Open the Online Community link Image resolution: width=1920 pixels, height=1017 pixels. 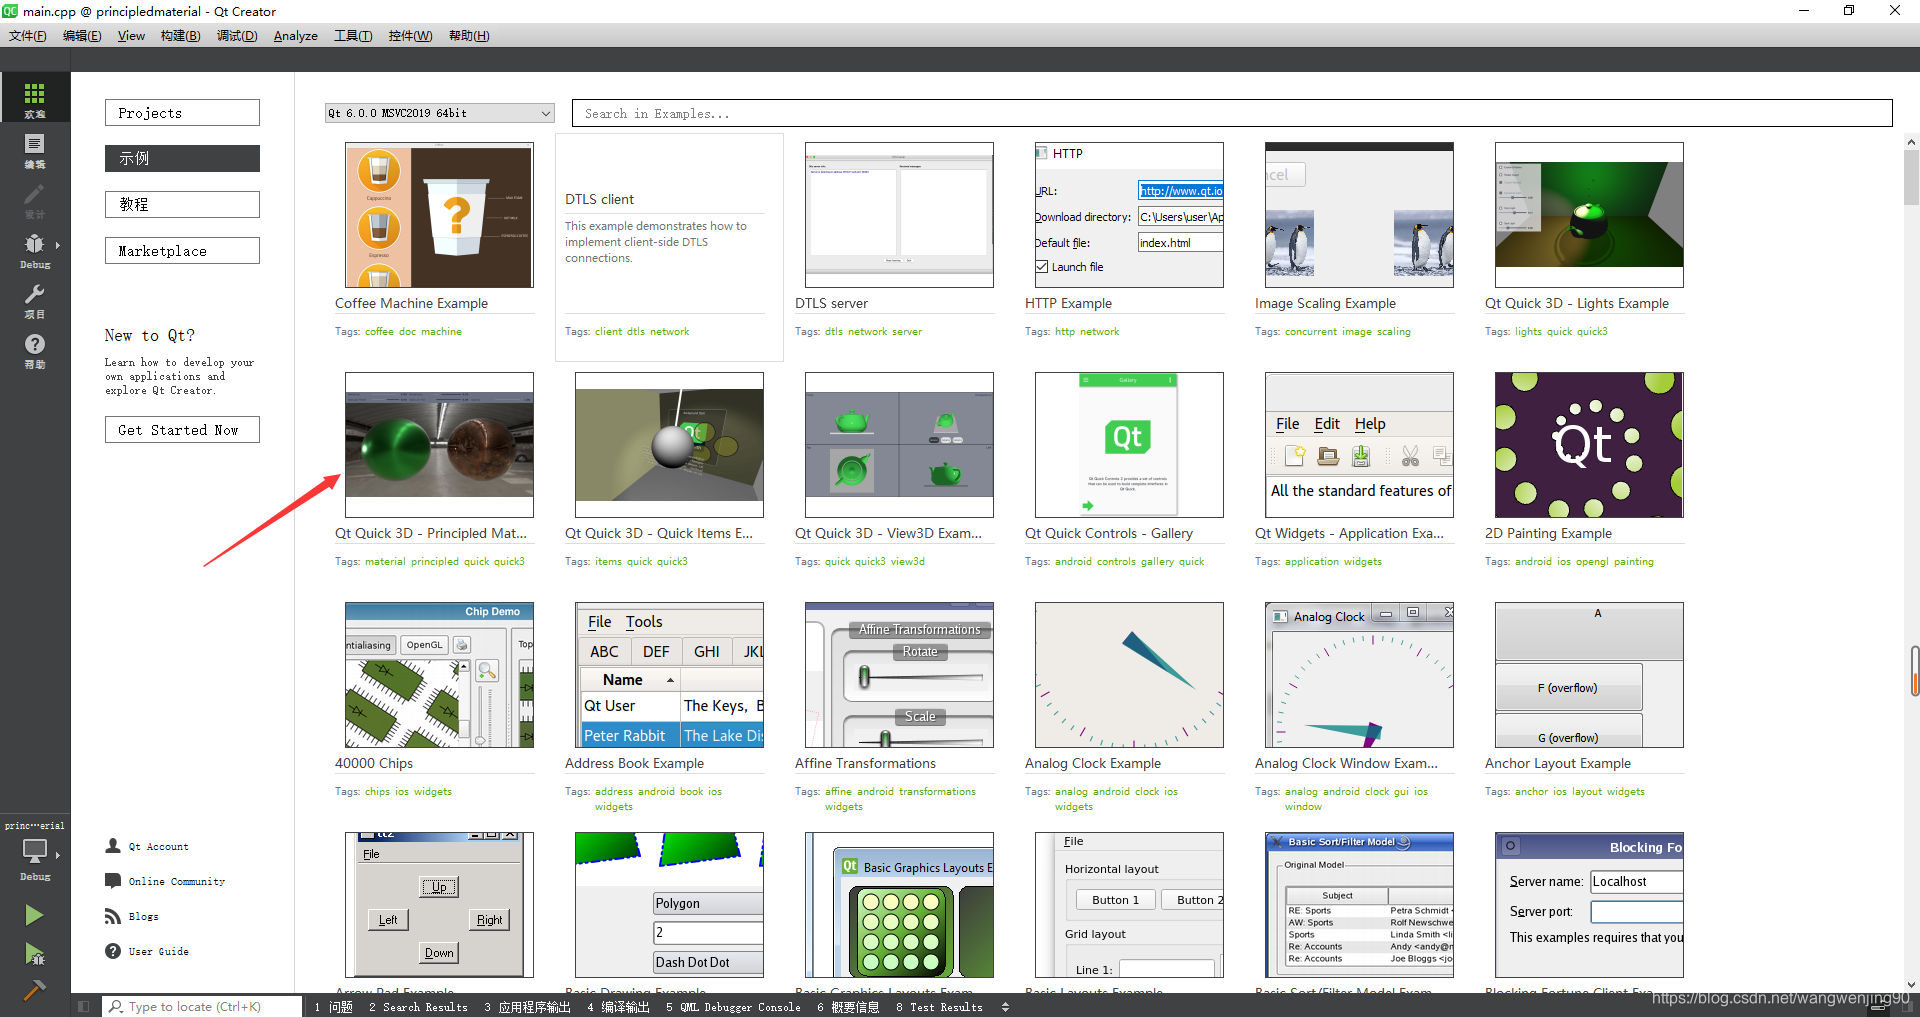tap(177, 881)
